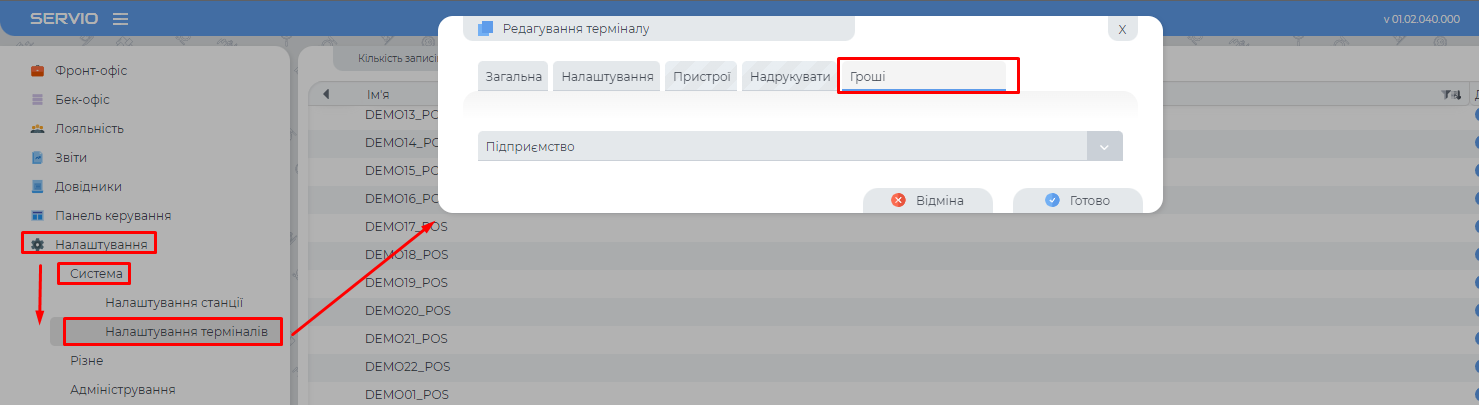Open Налаштування станції tree item

point(174,303)
